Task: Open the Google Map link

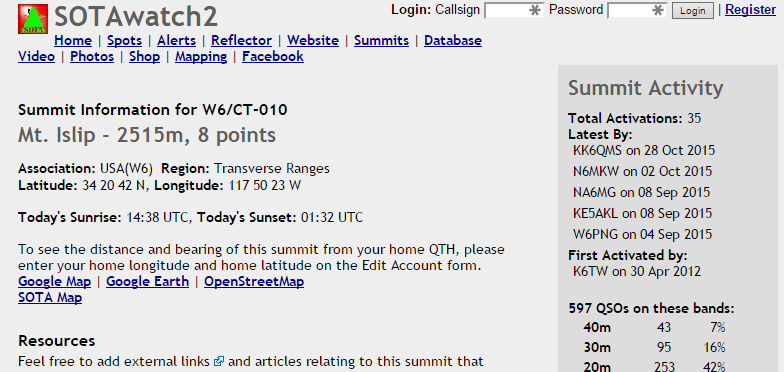Action: coord(54,282)
